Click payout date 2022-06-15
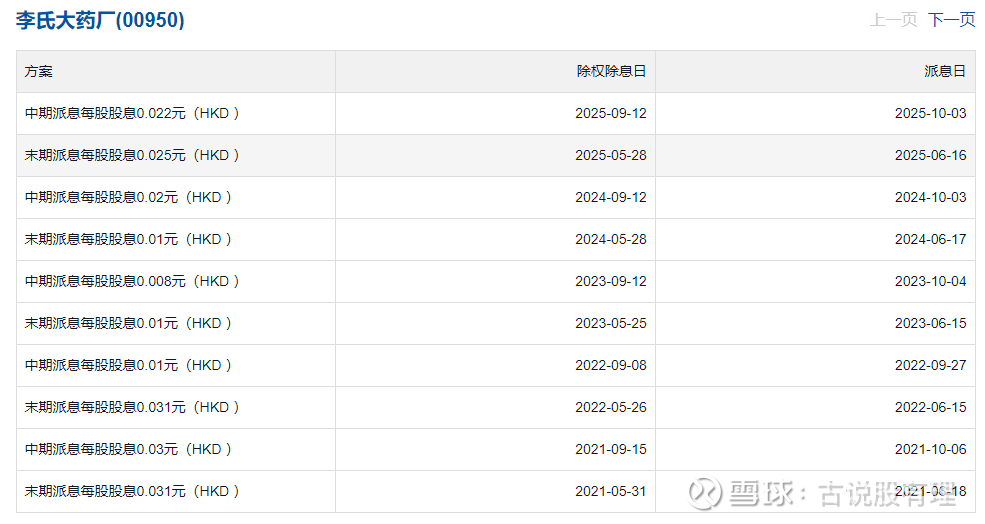The image size is (985, 524). 931,408
